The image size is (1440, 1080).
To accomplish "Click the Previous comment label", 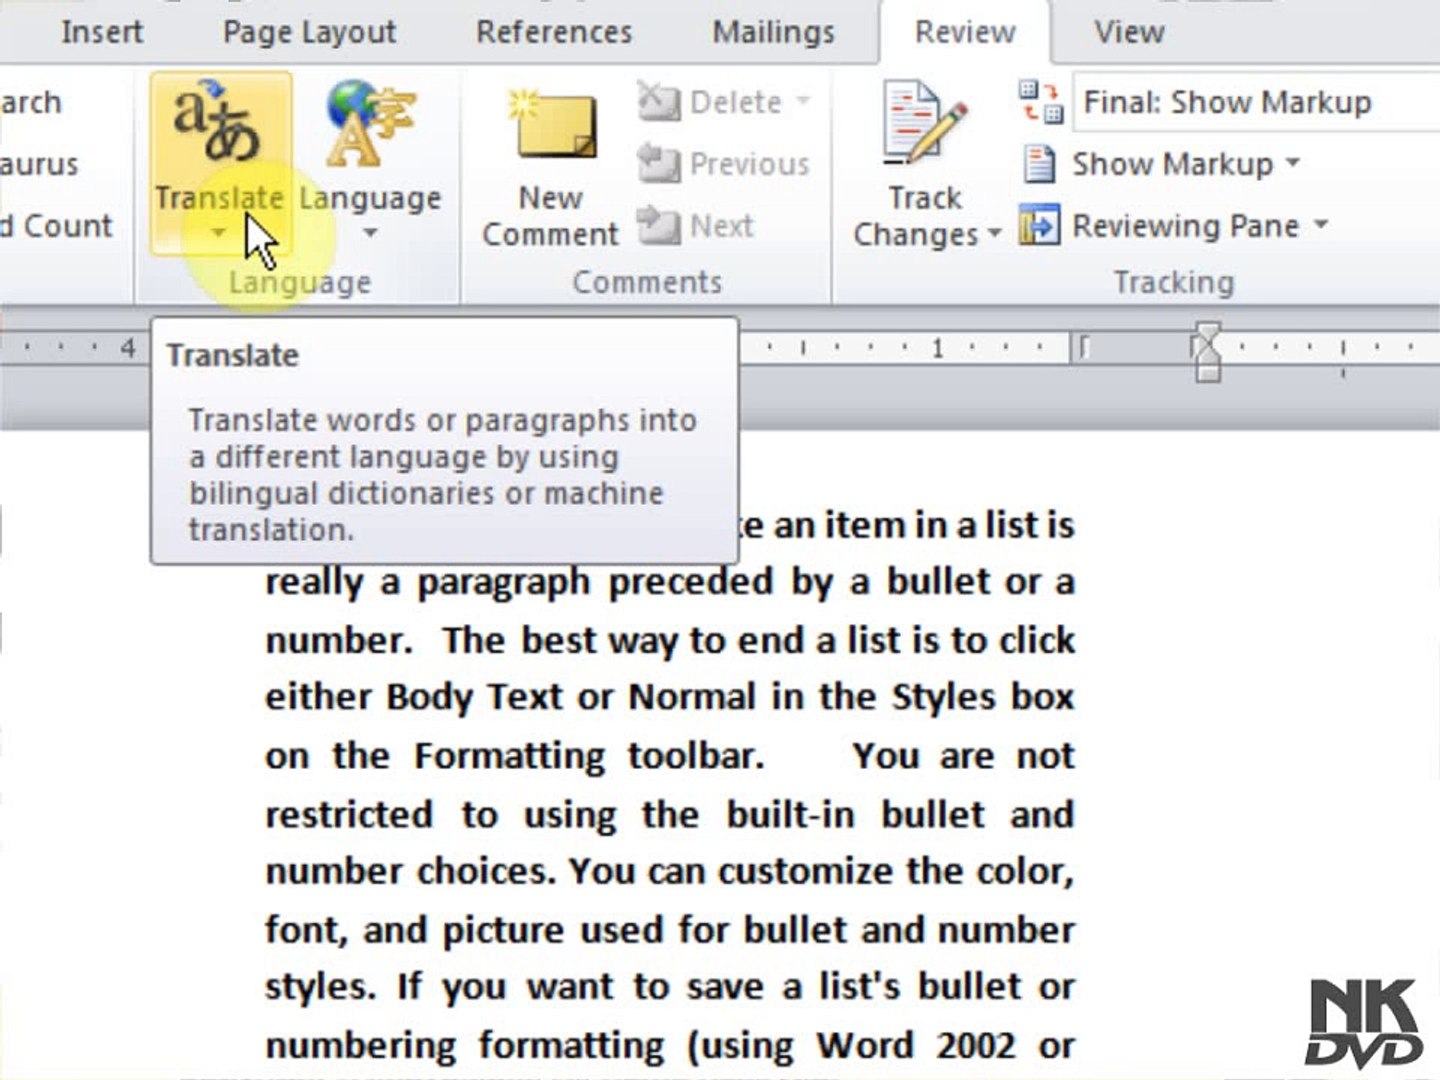I will pyautogui.click(x=749, y=164).
